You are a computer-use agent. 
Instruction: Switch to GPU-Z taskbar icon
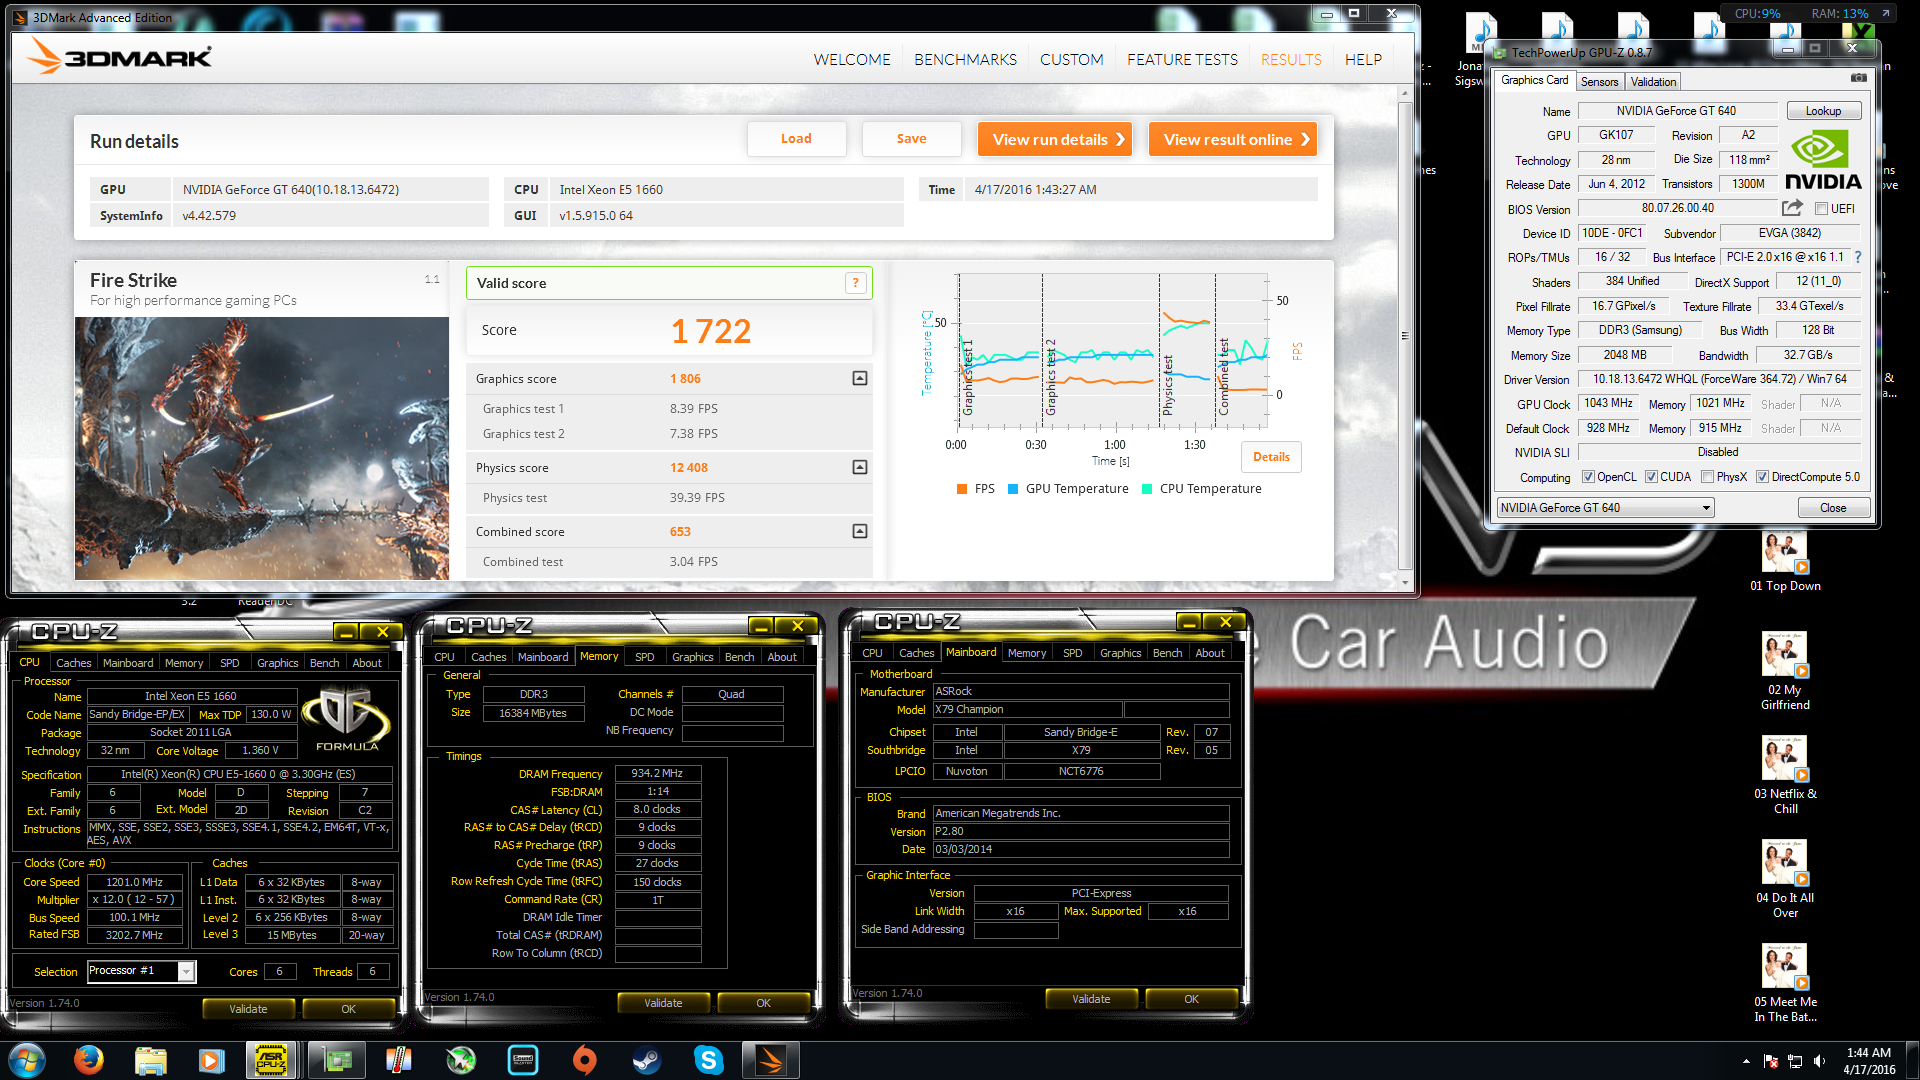[x=337, y=1060]
